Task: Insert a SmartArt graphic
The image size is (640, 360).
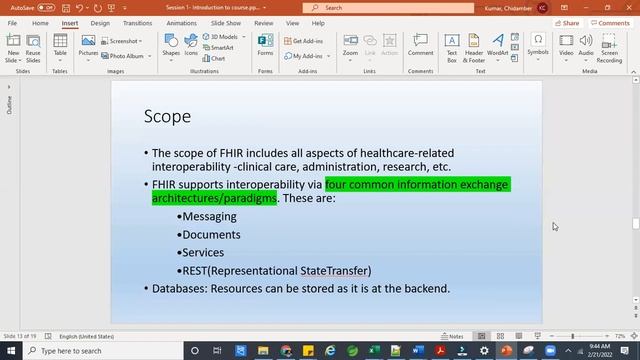Action: pos(218,48)
